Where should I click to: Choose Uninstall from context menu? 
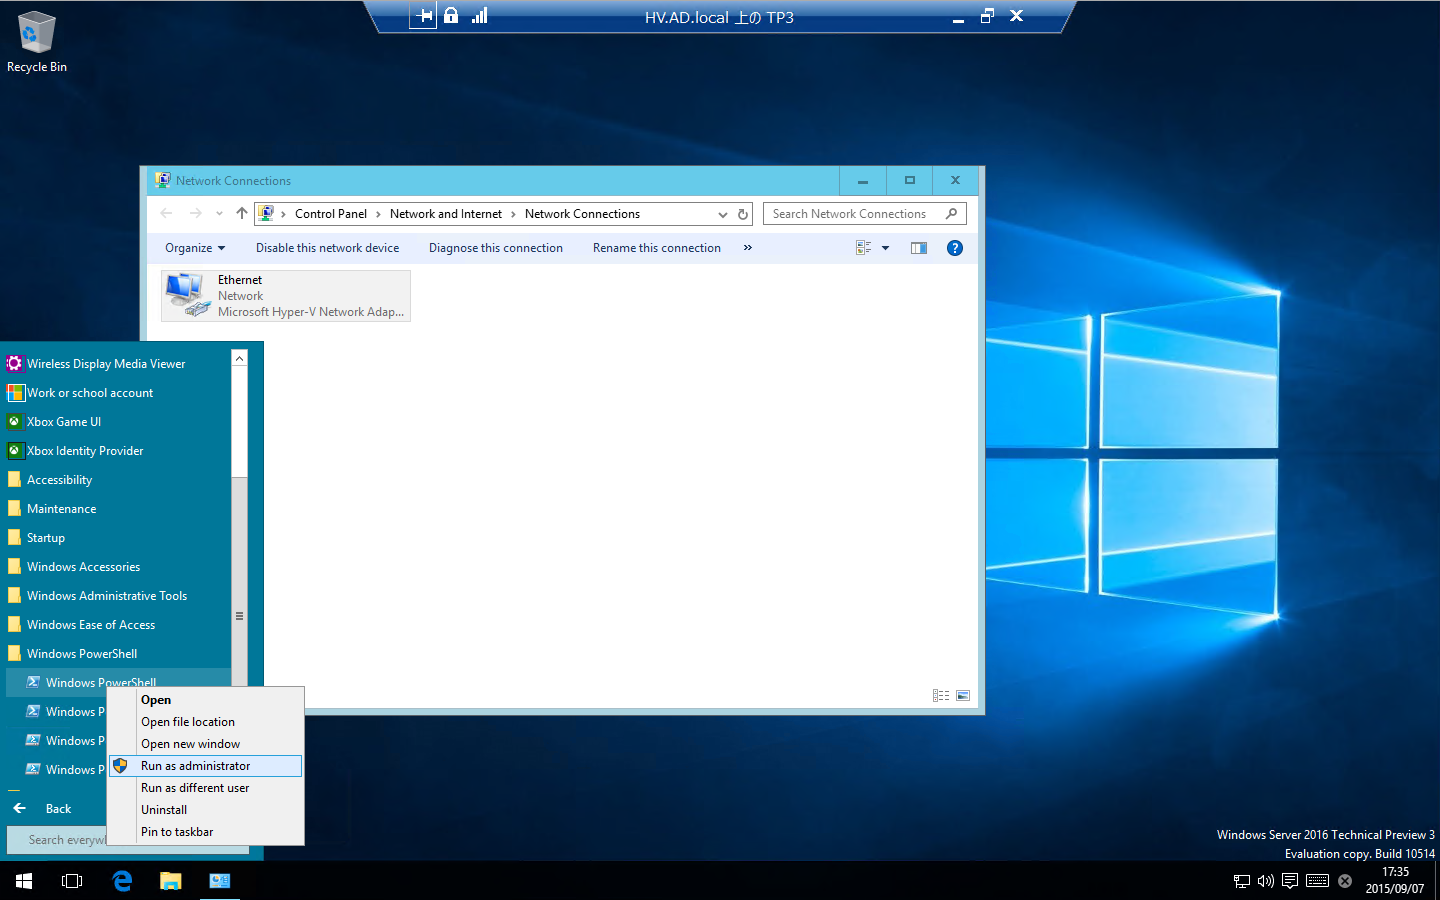205,810
